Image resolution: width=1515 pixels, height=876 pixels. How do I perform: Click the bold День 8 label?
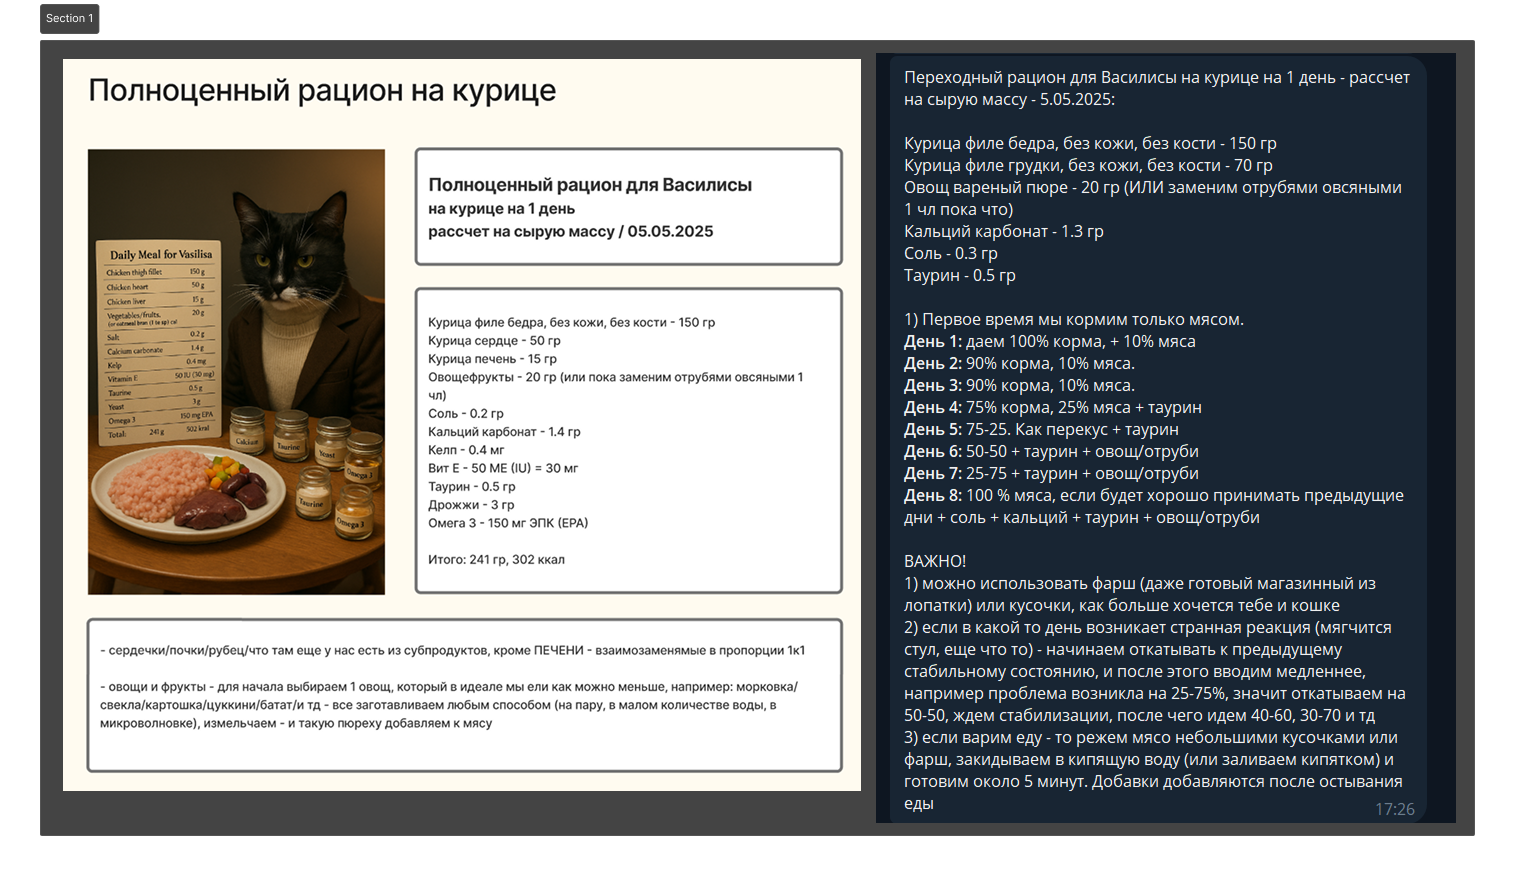pos(932,496)
